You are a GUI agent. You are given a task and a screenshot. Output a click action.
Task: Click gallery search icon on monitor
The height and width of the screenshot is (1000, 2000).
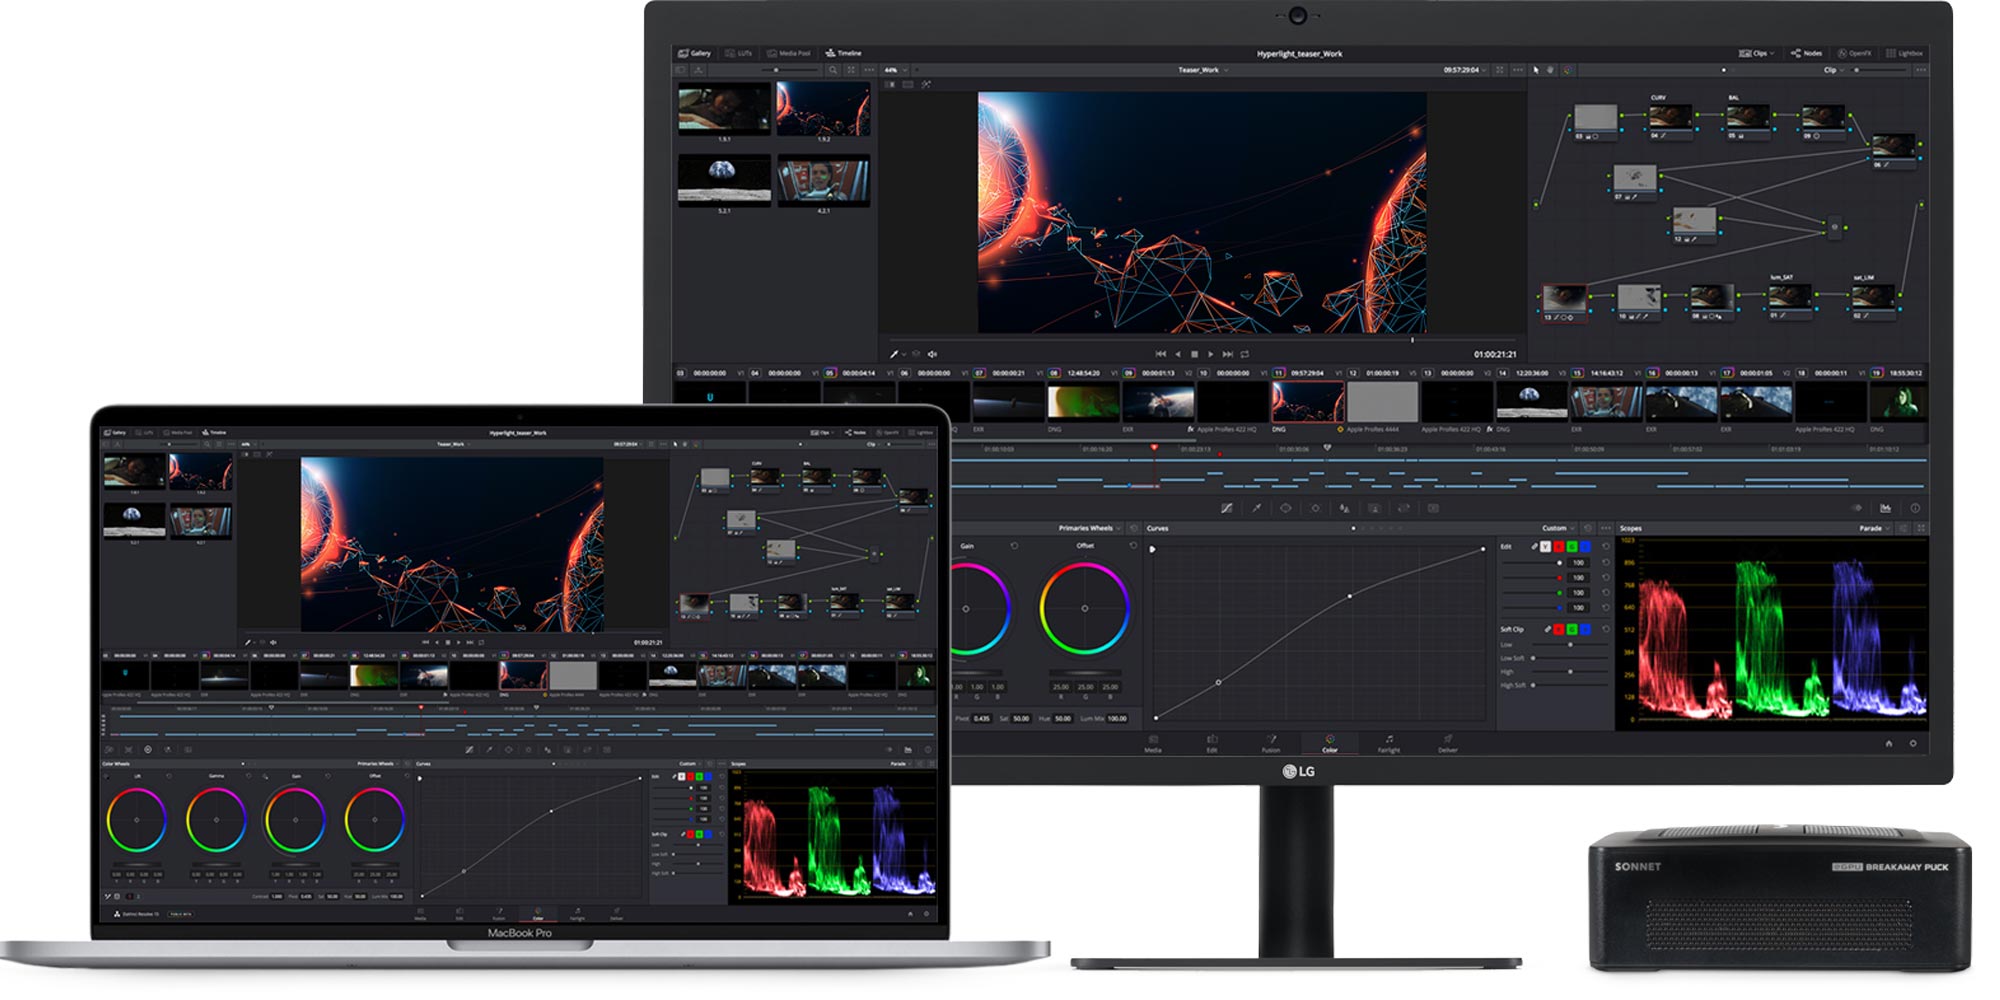833,70
